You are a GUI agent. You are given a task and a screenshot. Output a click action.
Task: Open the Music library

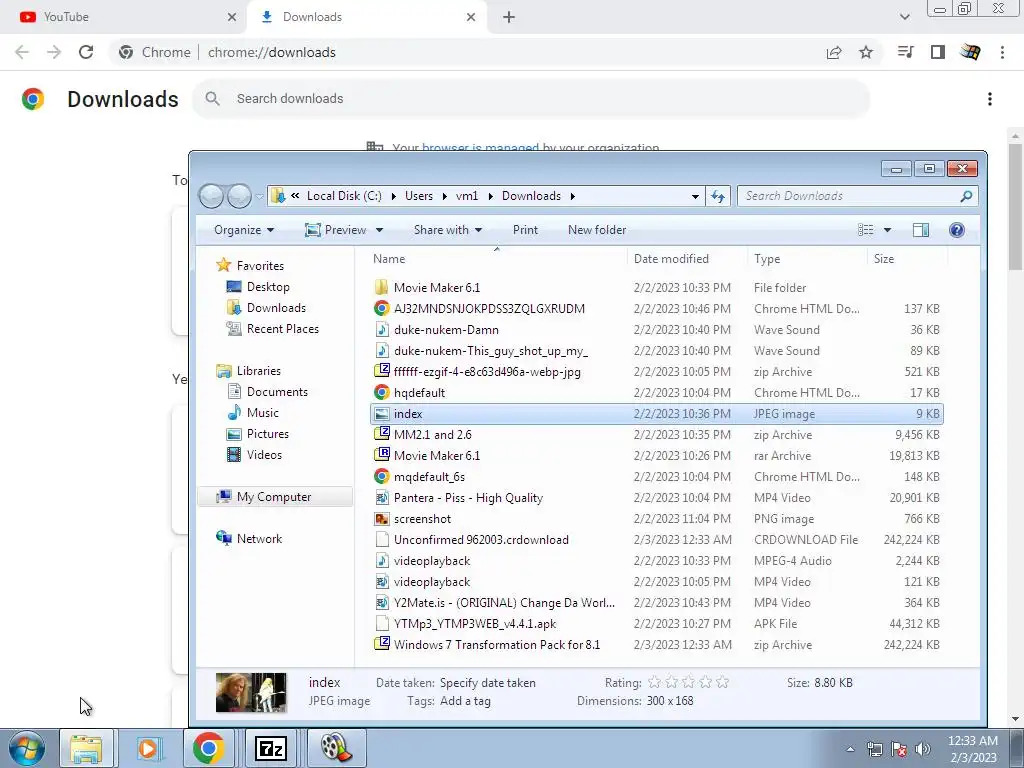252,413
